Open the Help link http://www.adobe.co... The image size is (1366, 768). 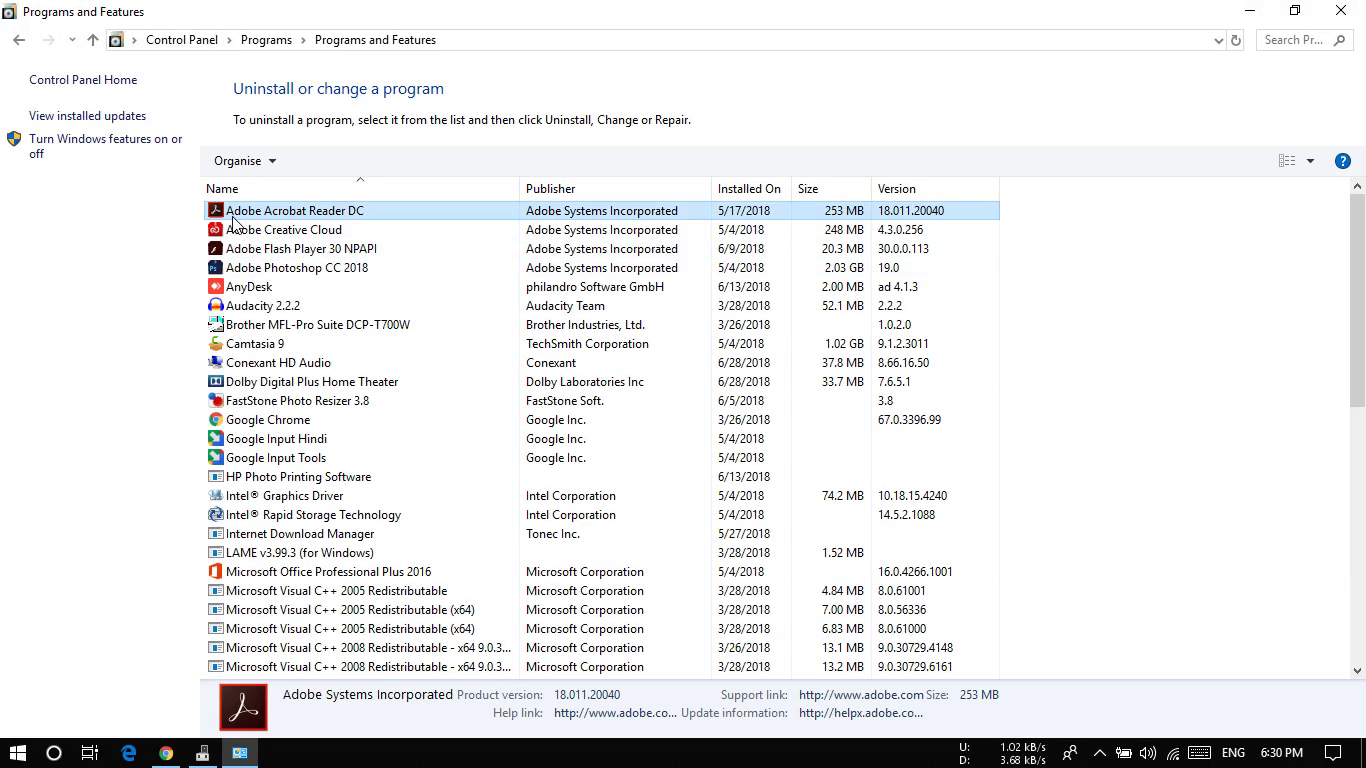[615, 713]
